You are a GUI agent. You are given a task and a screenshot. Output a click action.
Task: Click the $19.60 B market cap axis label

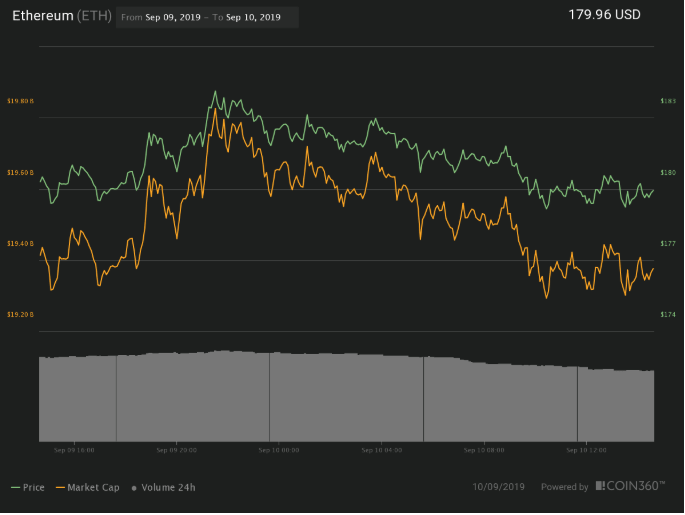(20, 173)
